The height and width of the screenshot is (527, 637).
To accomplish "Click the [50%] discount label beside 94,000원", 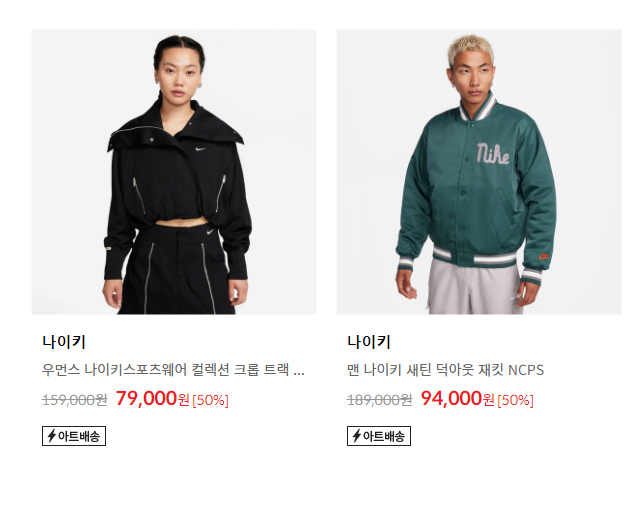I will 515,400.
